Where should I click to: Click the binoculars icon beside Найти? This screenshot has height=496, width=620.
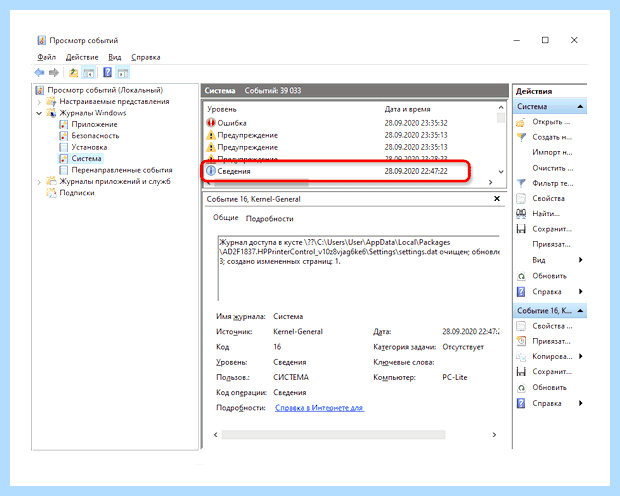(x=521, y=214)
